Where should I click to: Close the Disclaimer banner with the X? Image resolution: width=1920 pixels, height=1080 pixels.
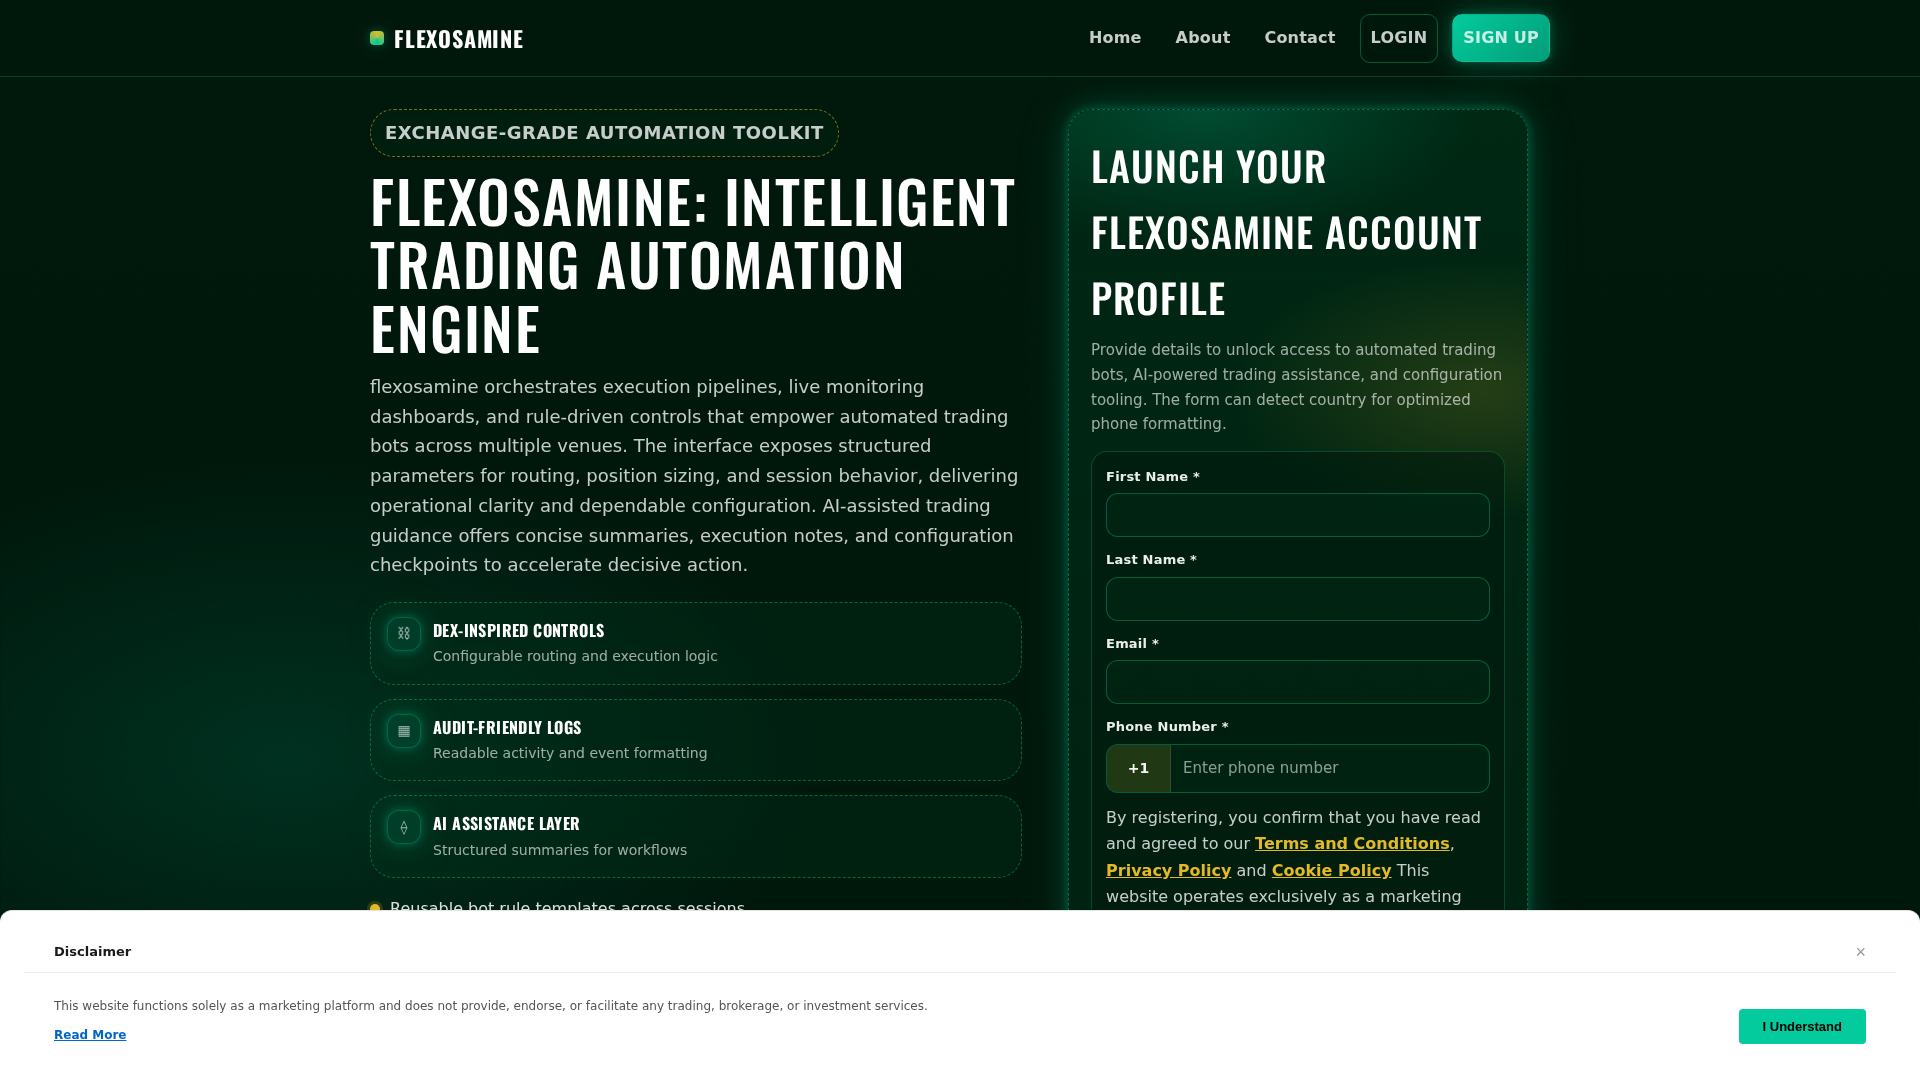1861,952
